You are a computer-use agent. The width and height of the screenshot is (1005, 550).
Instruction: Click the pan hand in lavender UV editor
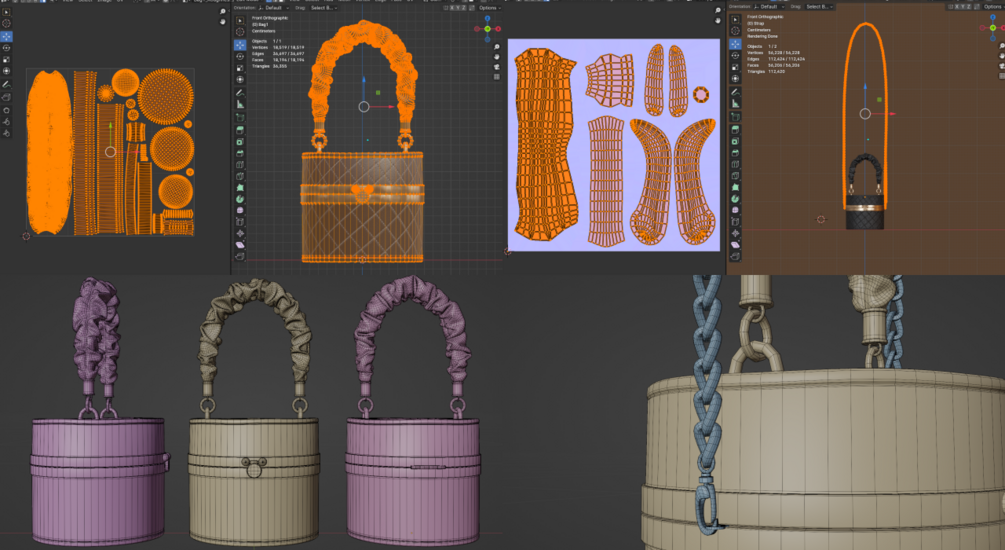click(718, 21)
